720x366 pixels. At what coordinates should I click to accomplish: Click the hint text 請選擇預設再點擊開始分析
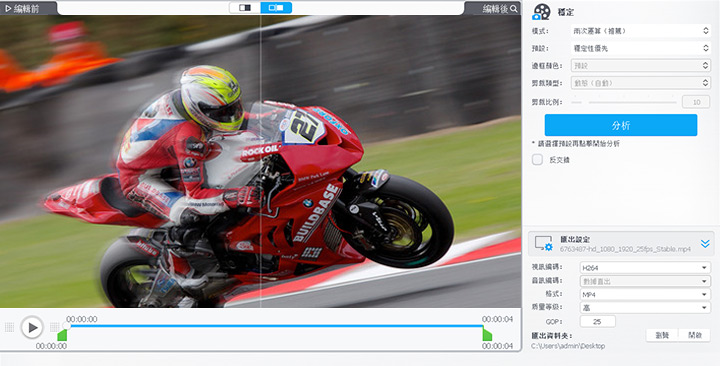(578, 144)
